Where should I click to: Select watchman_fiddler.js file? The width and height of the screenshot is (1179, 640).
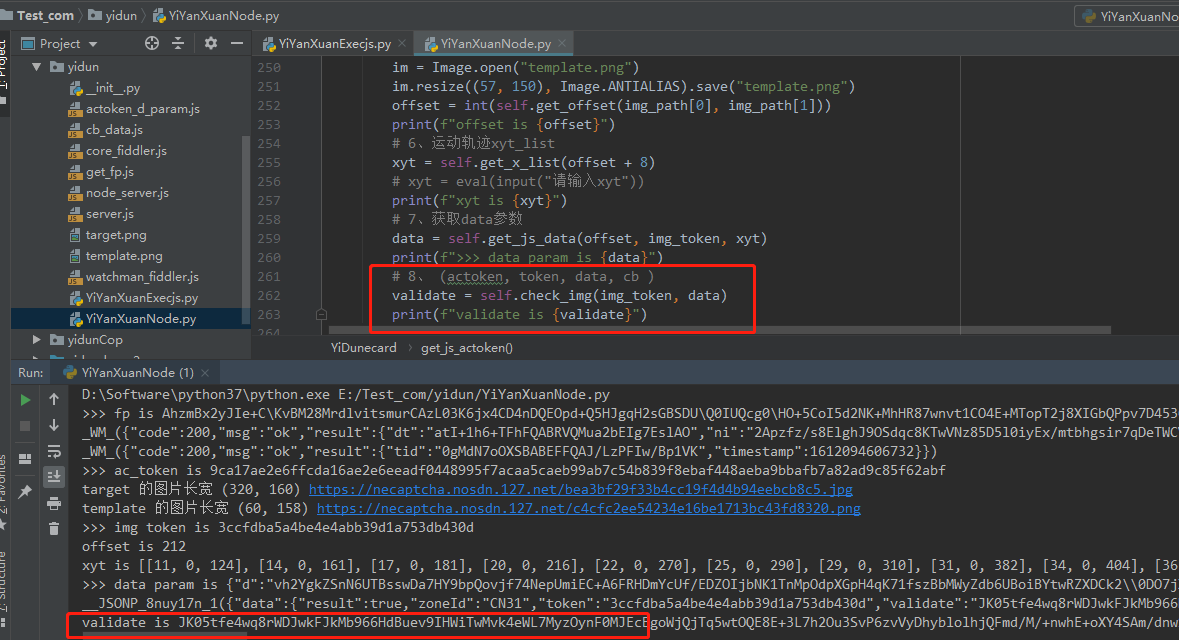[x=134, y=278]
